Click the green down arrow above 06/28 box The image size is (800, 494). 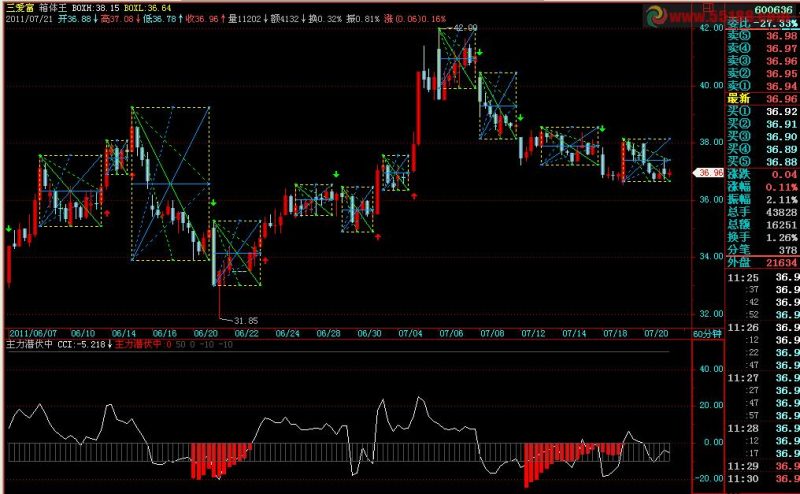336,175
